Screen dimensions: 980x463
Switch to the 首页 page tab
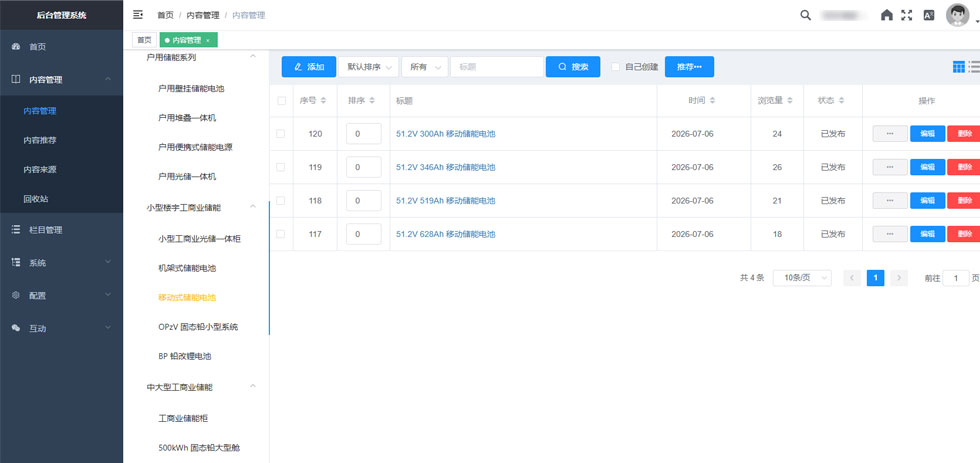pos(144,40)
